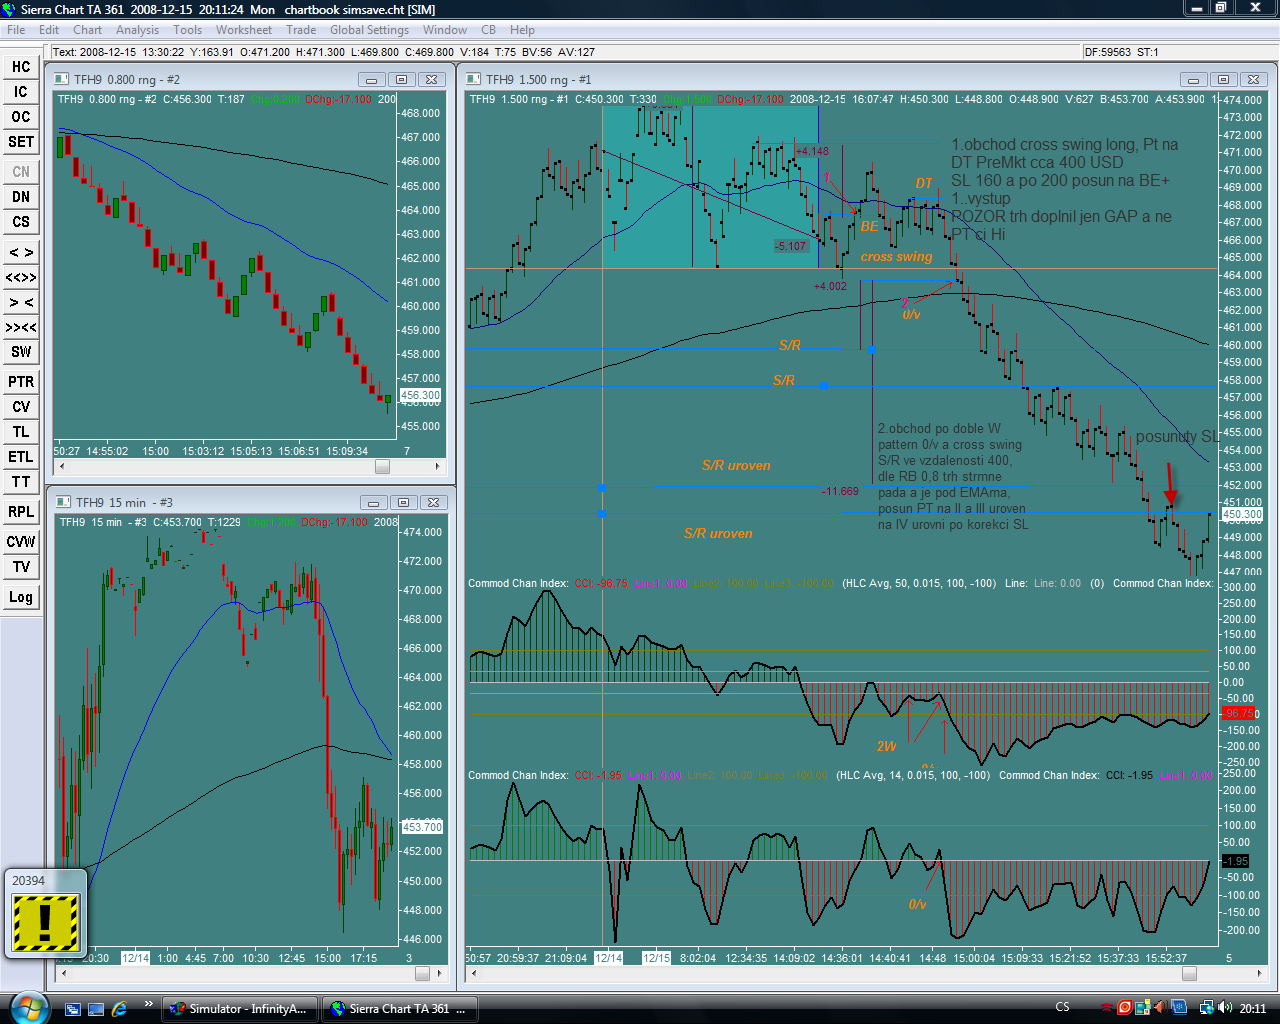Select the ETL extended trendline tool
Viewport: 1280px width, 1024px height.
click(21, 457)
